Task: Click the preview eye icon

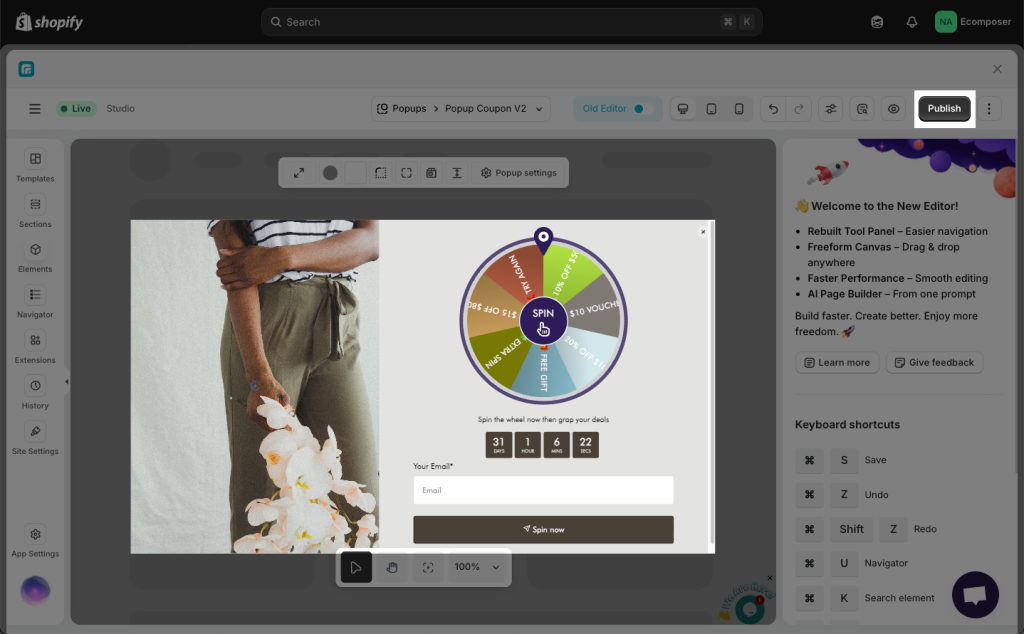Action: pyautogui.click(x=894, y=109)
